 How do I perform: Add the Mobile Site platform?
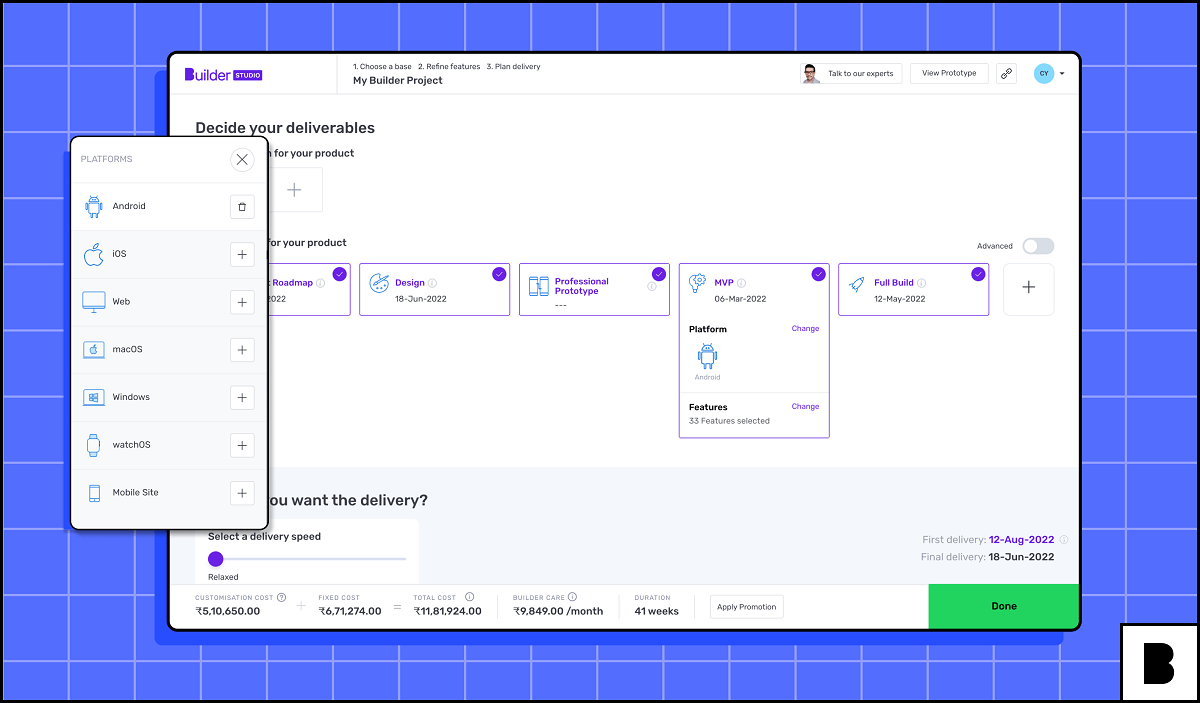point(242,493)
